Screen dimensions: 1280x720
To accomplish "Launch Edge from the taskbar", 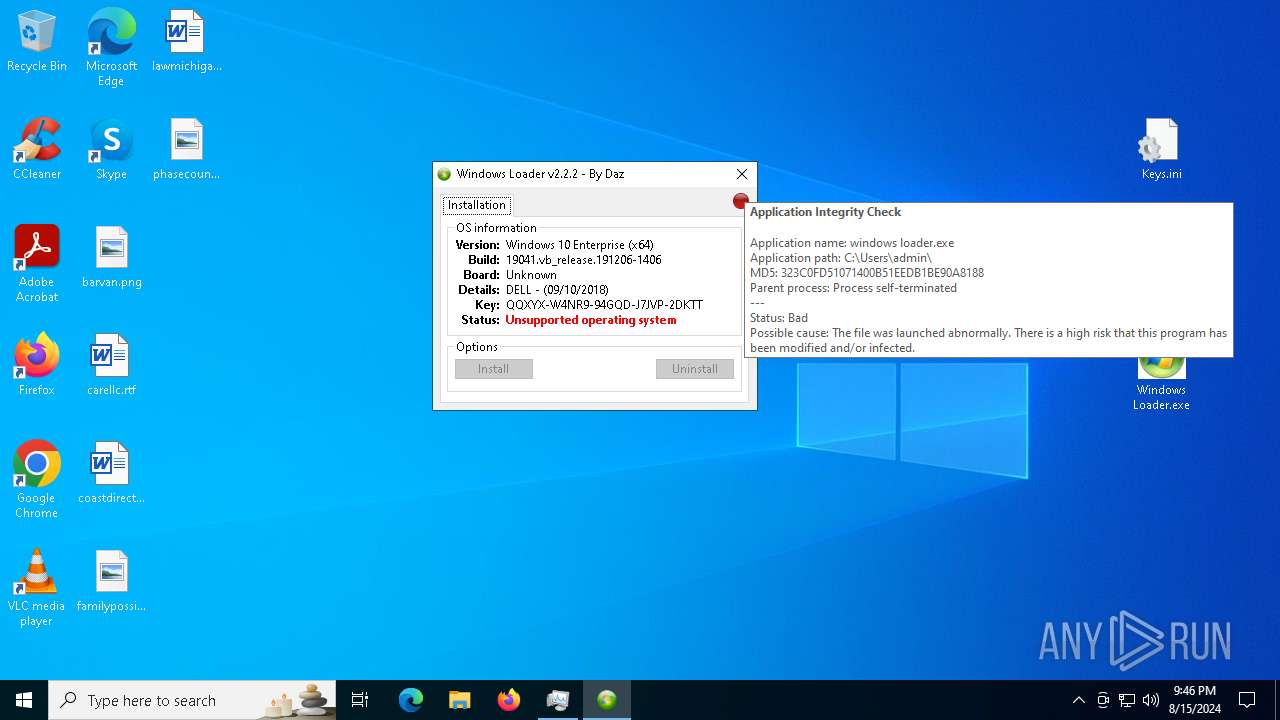I will 411,700.
